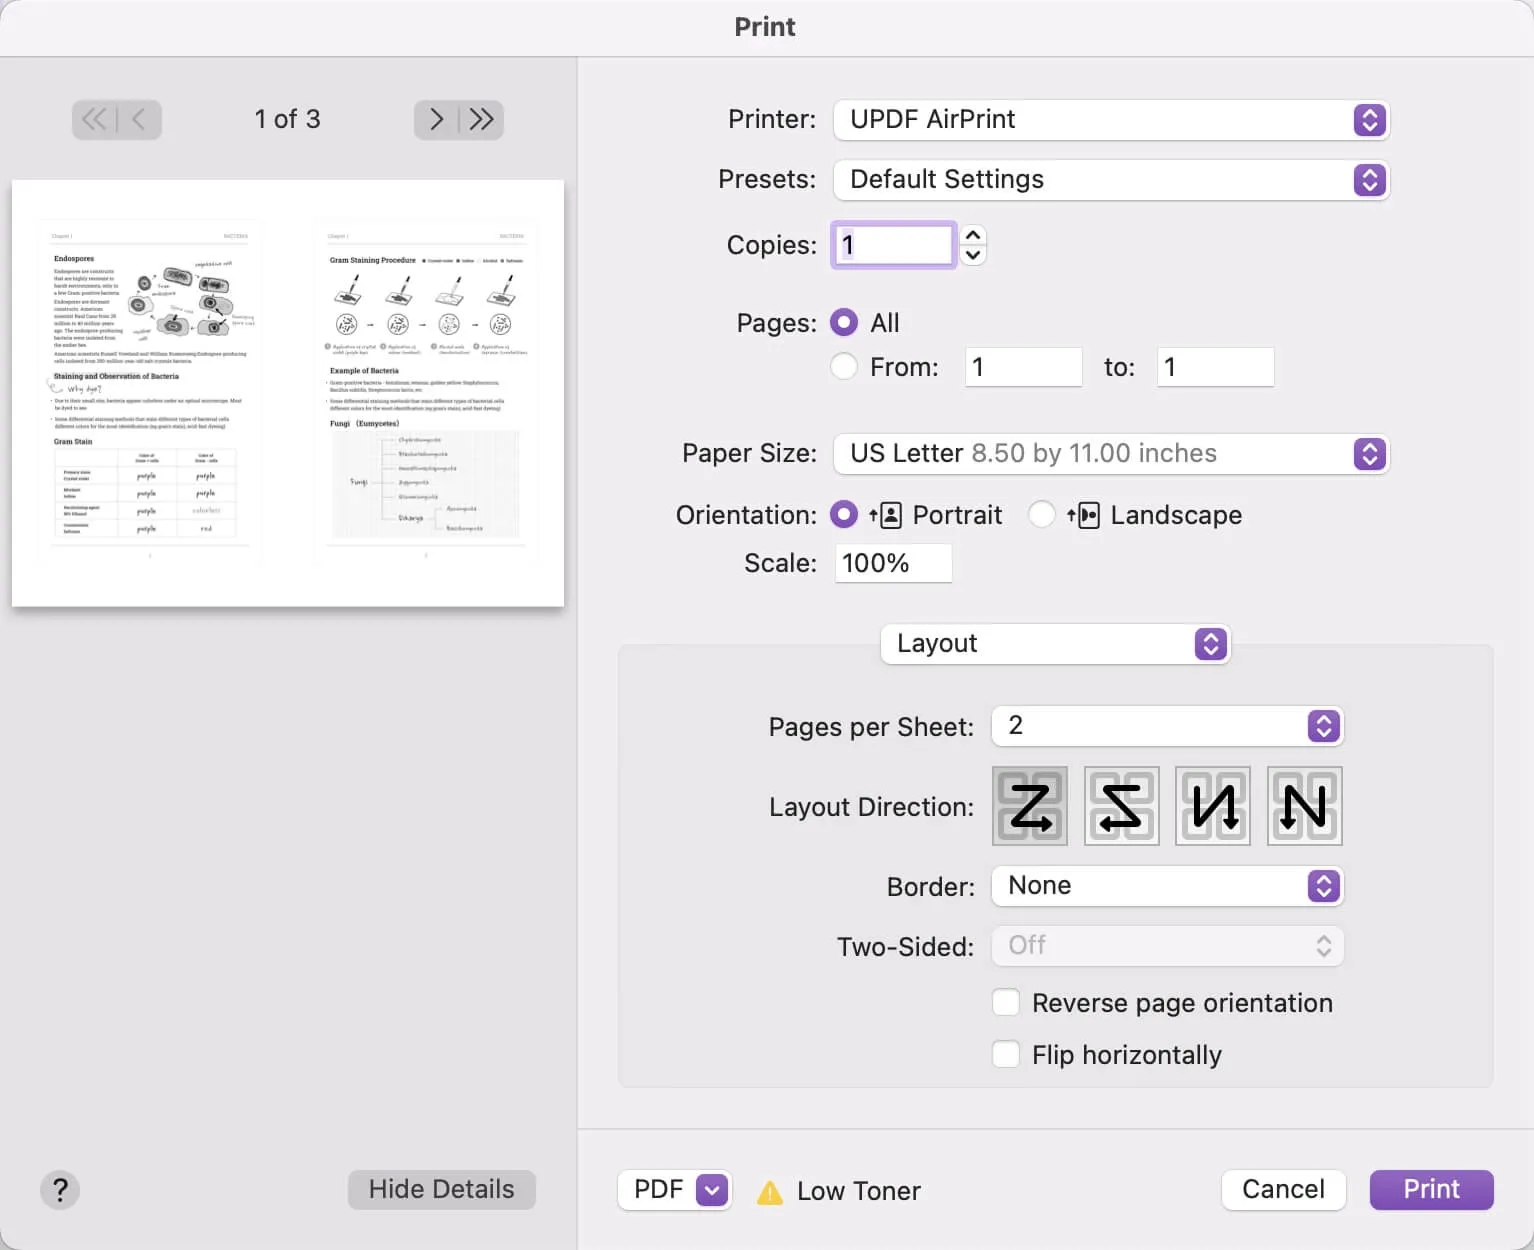Image resolution: width=1534 pixels, height=1250 pixels.
Task: Increase copies with the stepper up arrow
Action: pos(973,236)
